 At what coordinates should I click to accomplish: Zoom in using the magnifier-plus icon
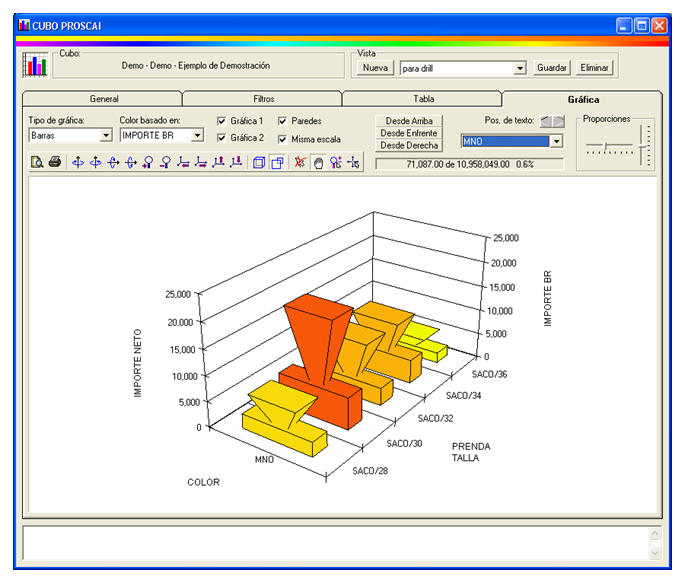click(148, 162)
